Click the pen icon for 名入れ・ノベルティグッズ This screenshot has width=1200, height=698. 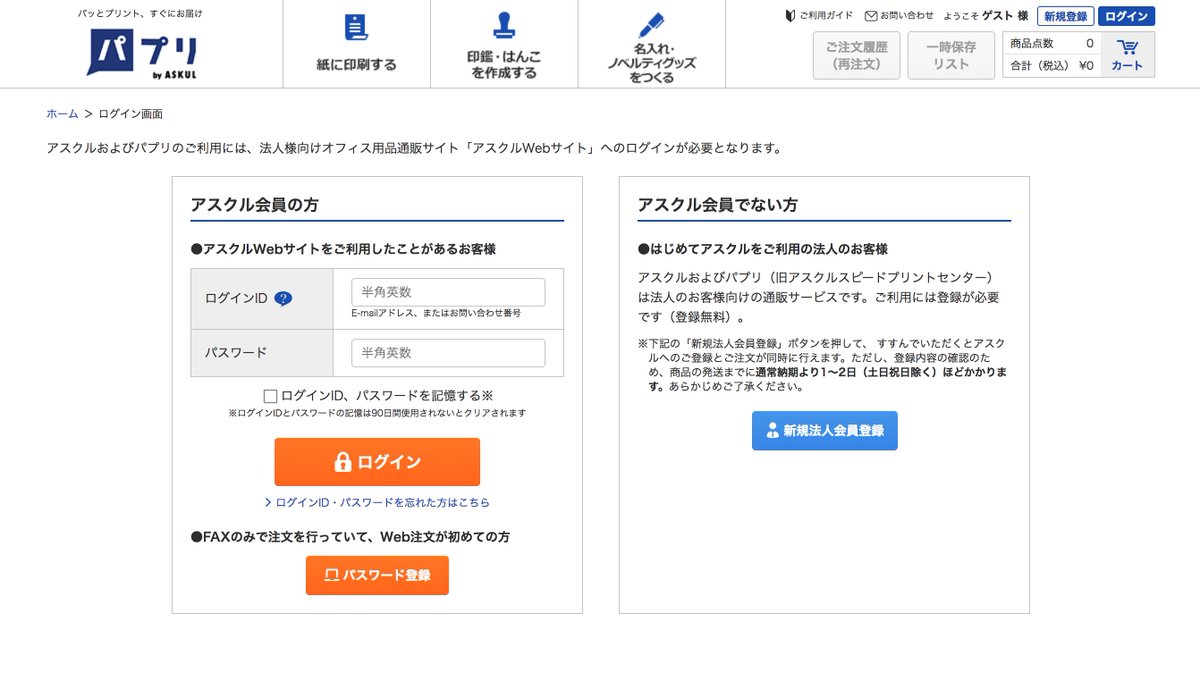[651, 25]
